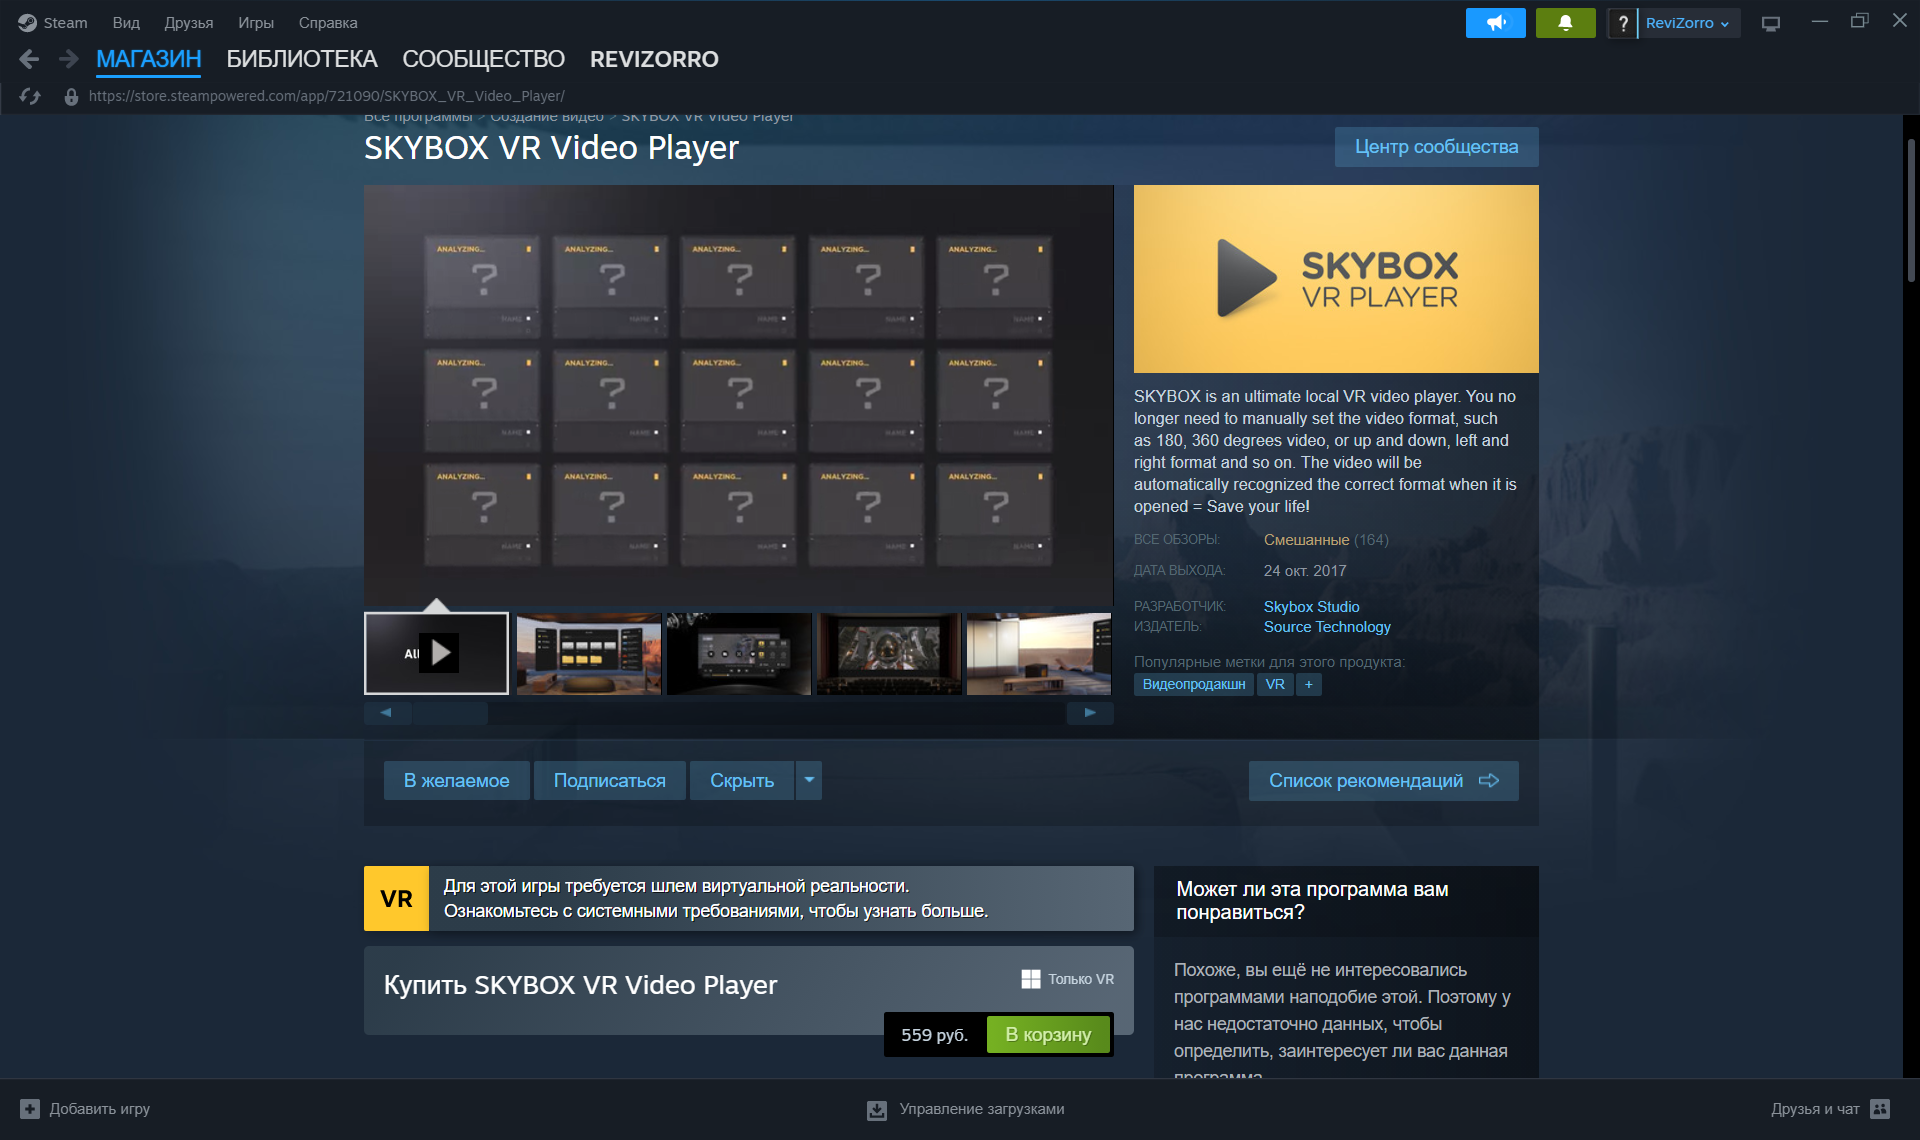Click the thumbnail strip scrollbar handle
The width and height of the screenshot is (1920, 1140).
point(450,713)
